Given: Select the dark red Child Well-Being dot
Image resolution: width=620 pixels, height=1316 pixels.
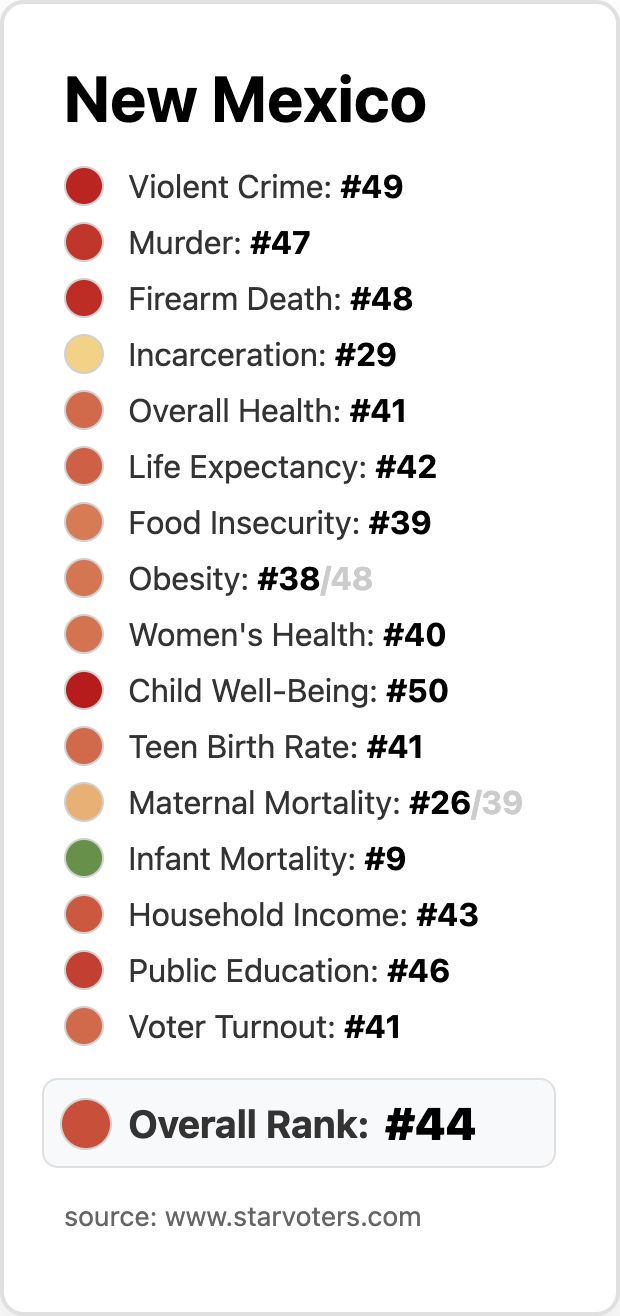Looking at the screenshot, I should tap(84, 691).
